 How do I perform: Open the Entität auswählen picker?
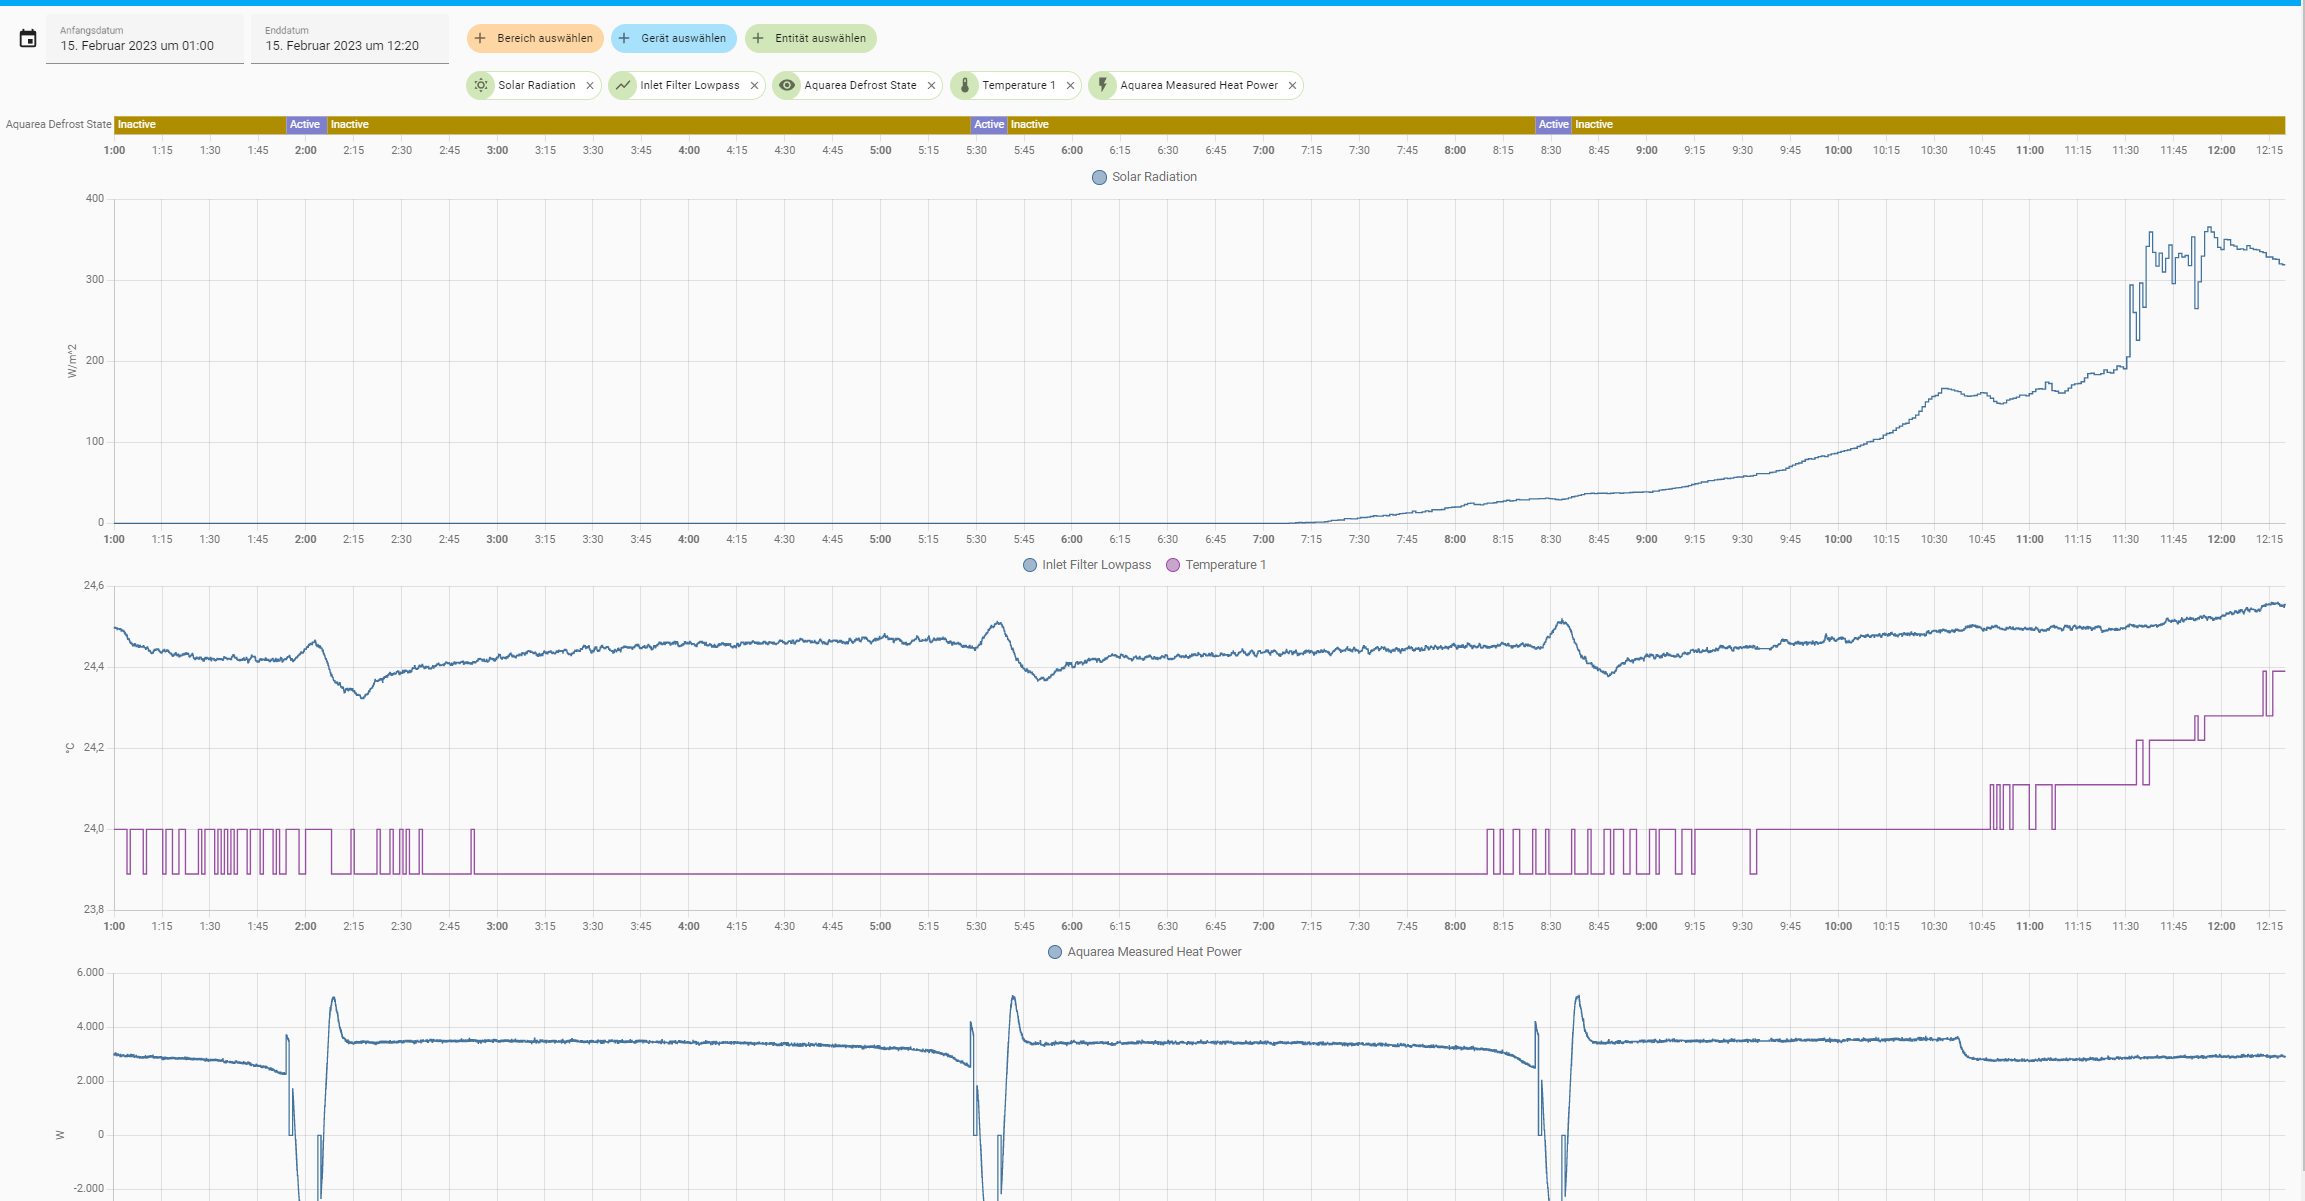811,38
